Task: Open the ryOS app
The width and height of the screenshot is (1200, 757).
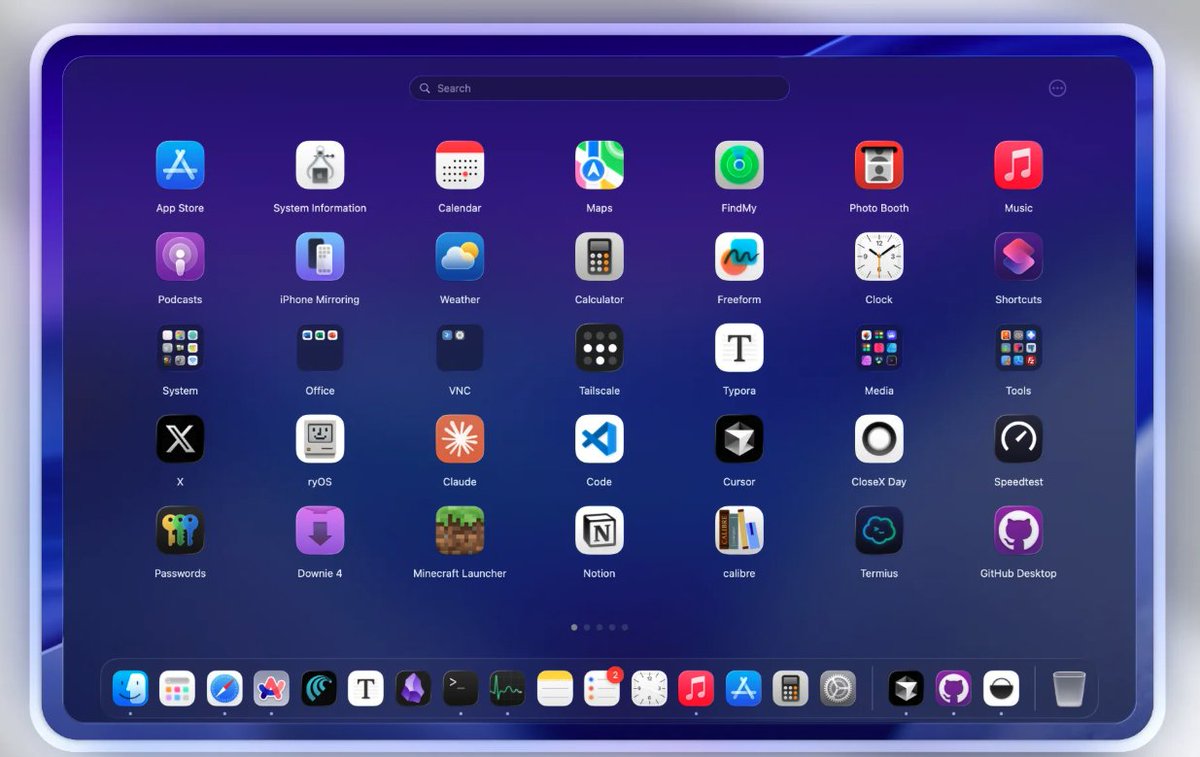Action: coord(320,439)
